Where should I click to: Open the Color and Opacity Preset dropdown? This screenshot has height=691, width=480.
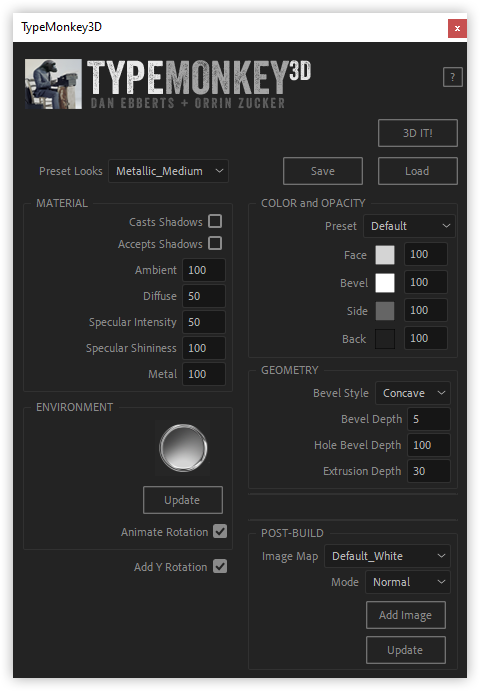pyautogui.click(x=409, y=226)
